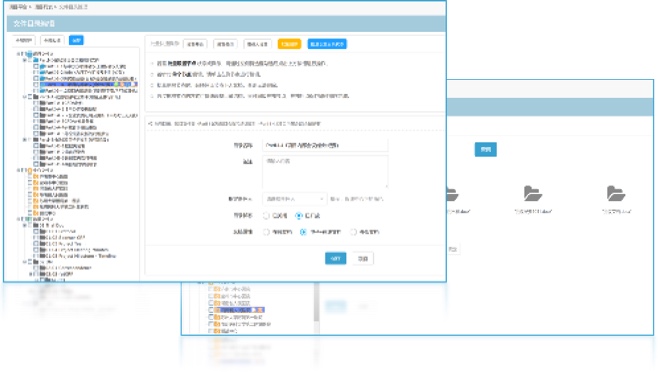Click the blue folder icon of the top root node
Image resolution: width=658 pixels, height=372 pixels.
coord(30,54)
